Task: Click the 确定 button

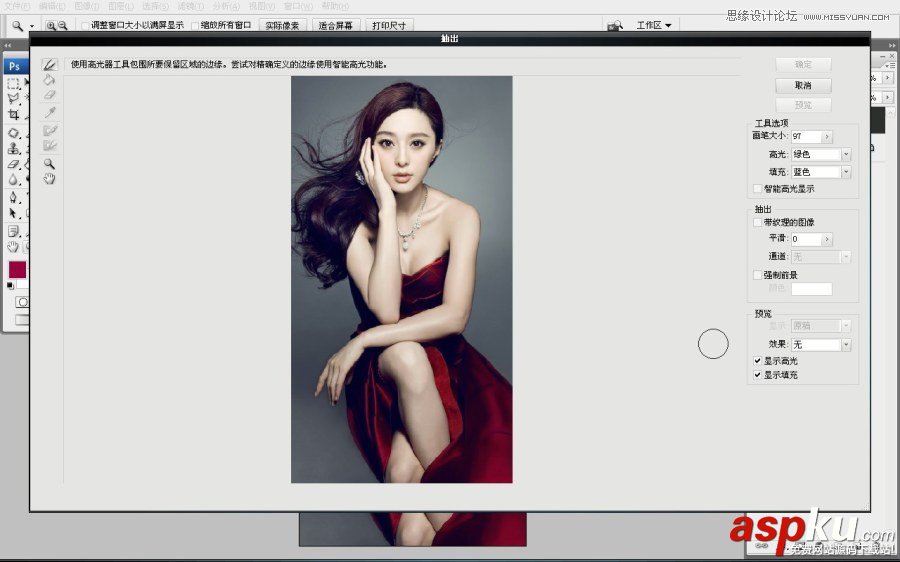Action: point(803,64)
